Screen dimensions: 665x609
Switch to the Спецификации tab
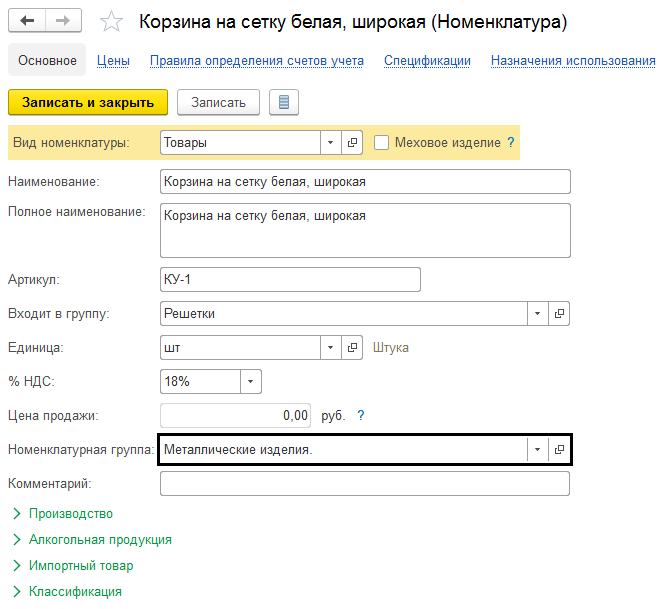point(427,61)
